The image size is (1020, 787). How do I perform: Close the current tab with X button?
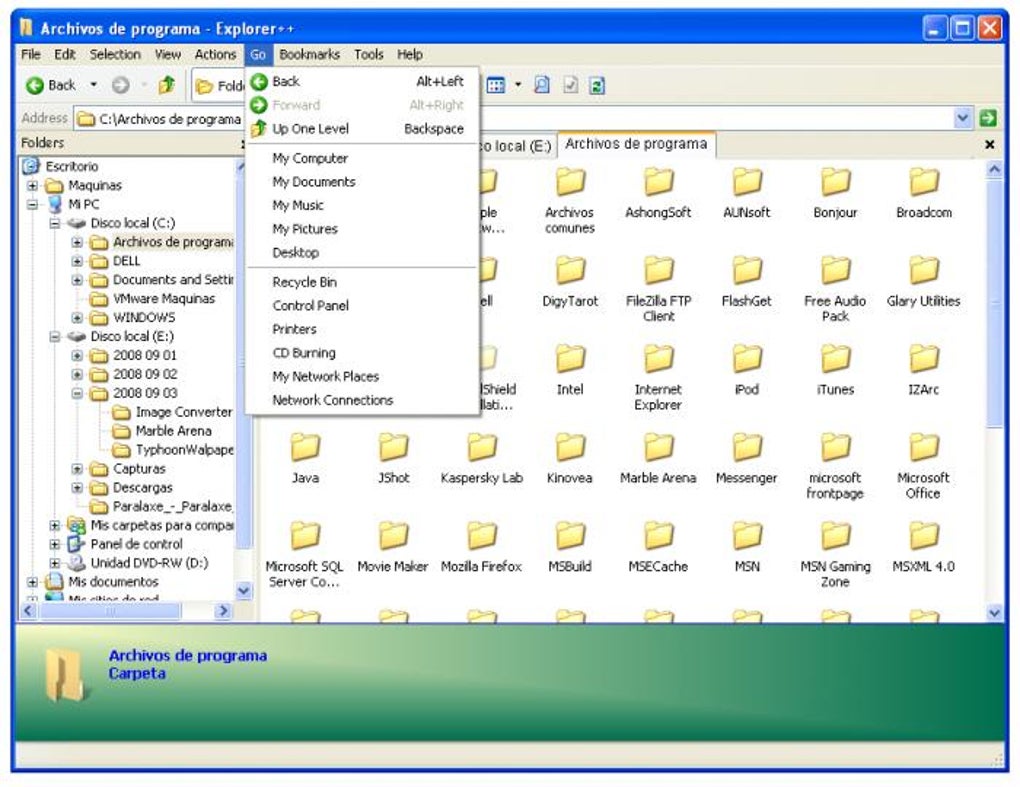pyautogui.click(x=989, y=144)
